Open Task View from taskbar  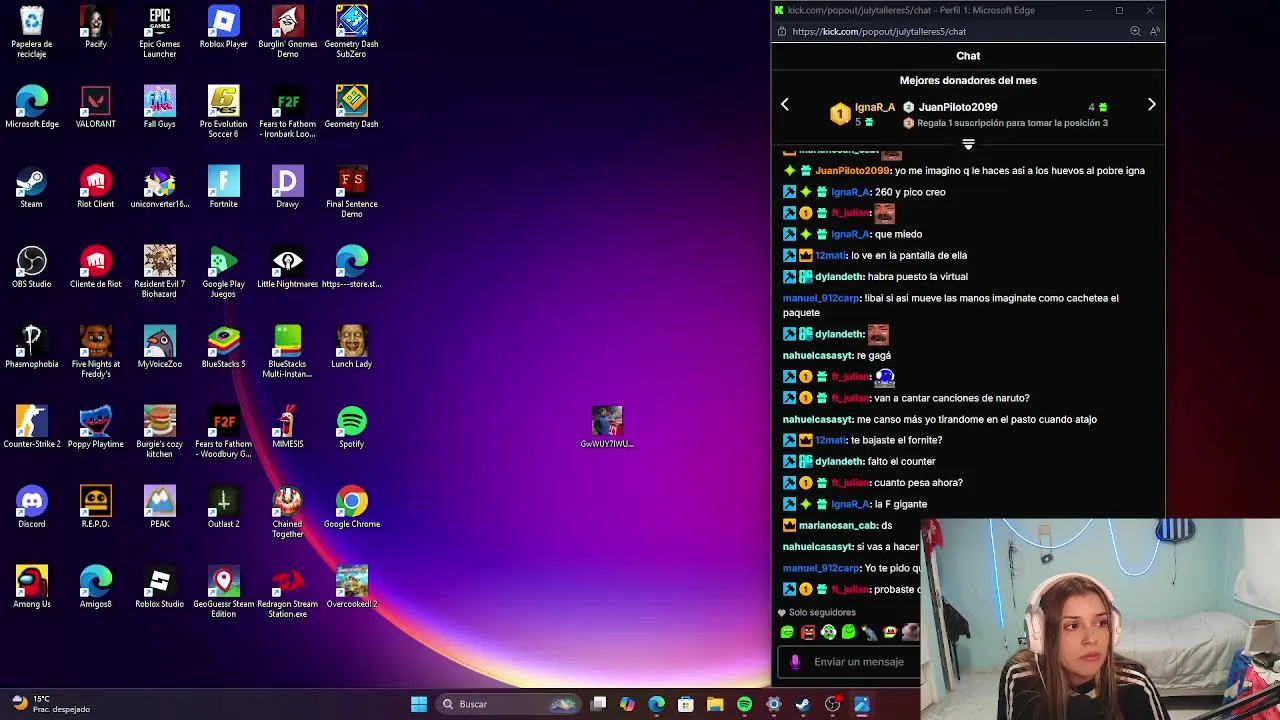click(598, 704)
